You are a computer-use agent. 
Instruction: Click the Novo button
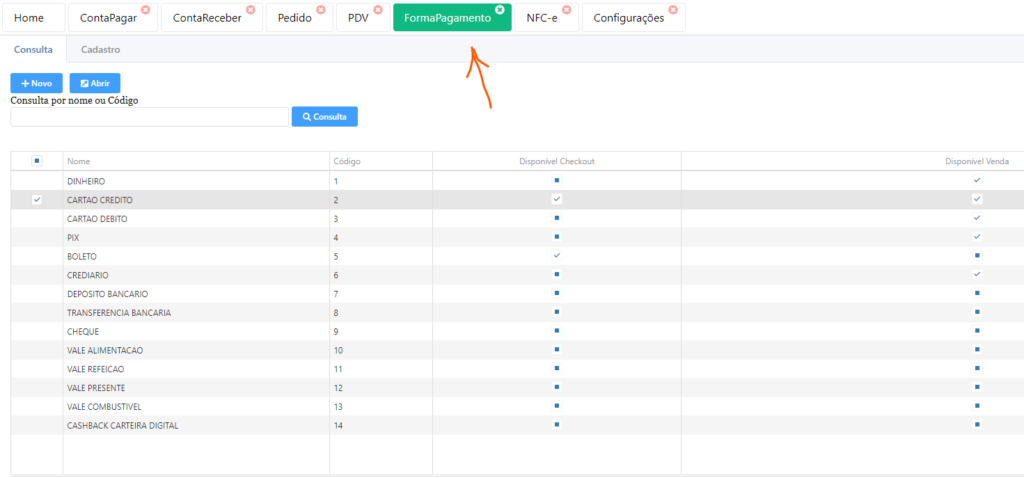coord(37,84)
